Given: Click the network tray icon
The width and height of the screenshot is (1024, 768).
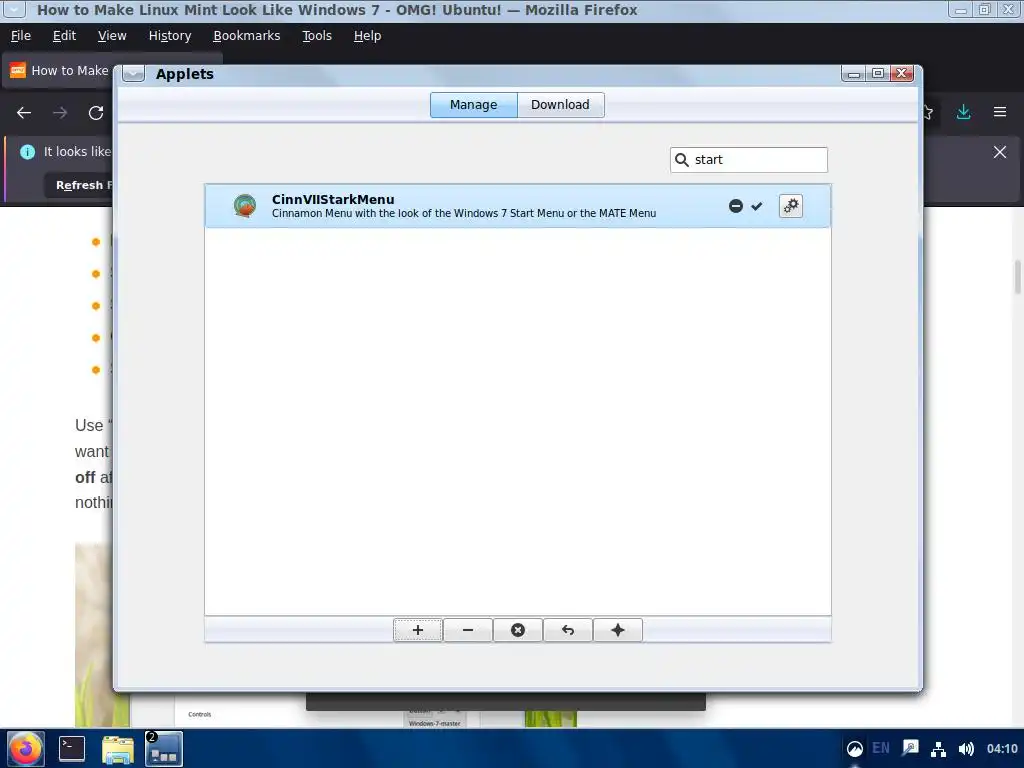Looking at the screenshot, I should 938,749.
